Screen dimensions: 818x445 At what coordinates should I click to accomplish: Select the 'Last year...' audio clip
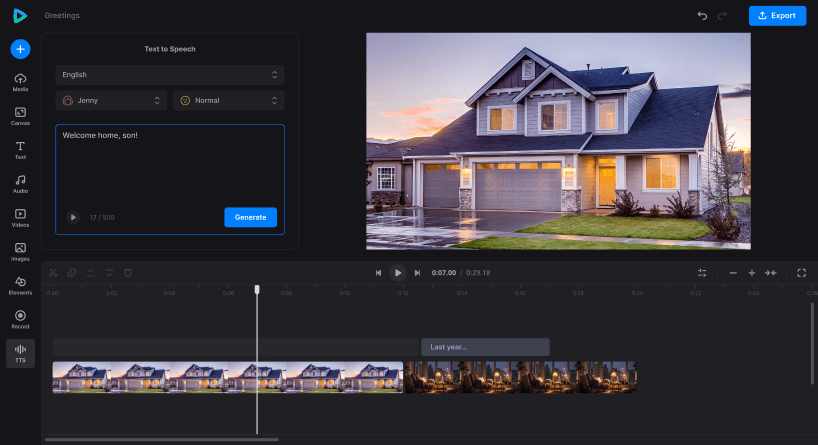point(485,347)
